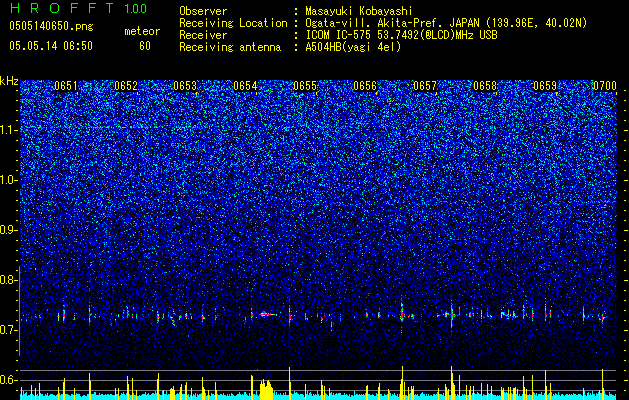Click the receiver ICOM IC-575 text
The width and height of the screenshot is (629, 400).
tap(401, 35)
